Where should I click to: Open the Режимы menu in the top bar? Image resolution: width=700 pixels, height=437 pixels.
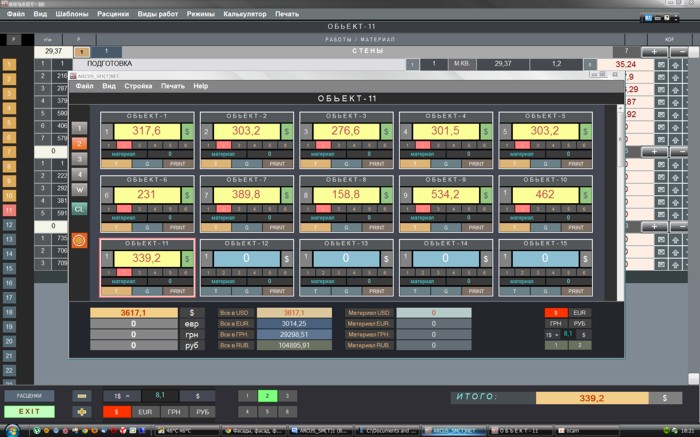click(200, 14)
